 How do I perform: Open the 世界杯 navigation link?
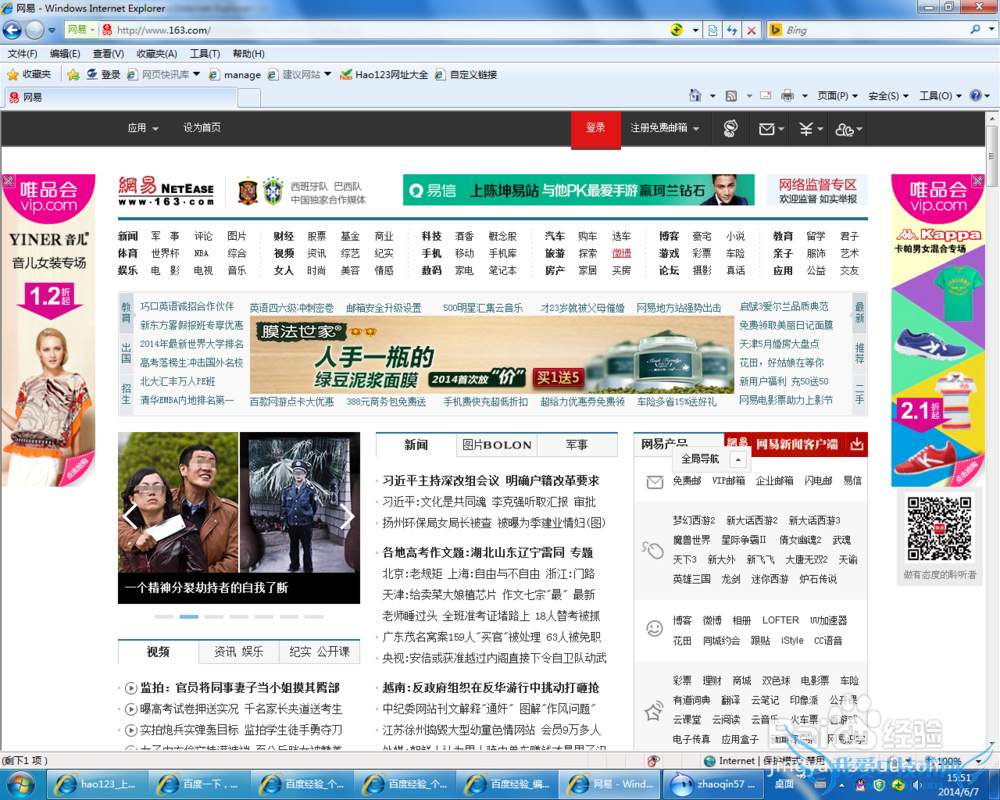[x=165, y=253]
